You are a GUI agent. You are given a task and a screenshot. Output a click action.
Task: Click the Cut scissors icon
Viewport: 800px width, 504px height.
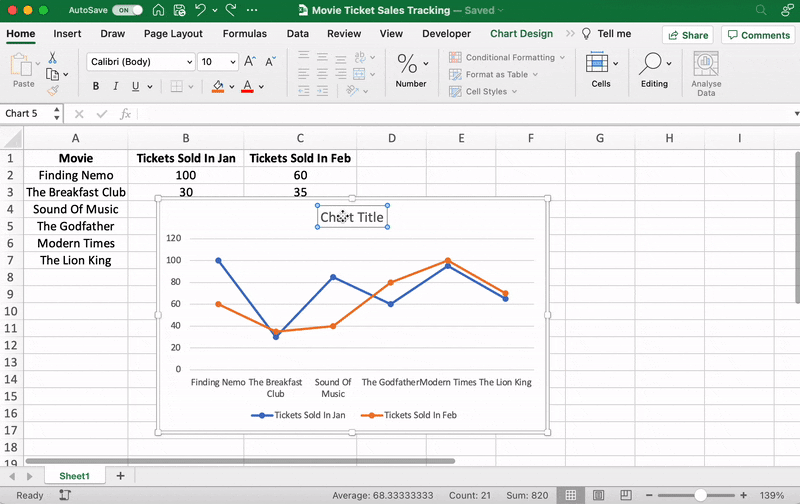53,58
